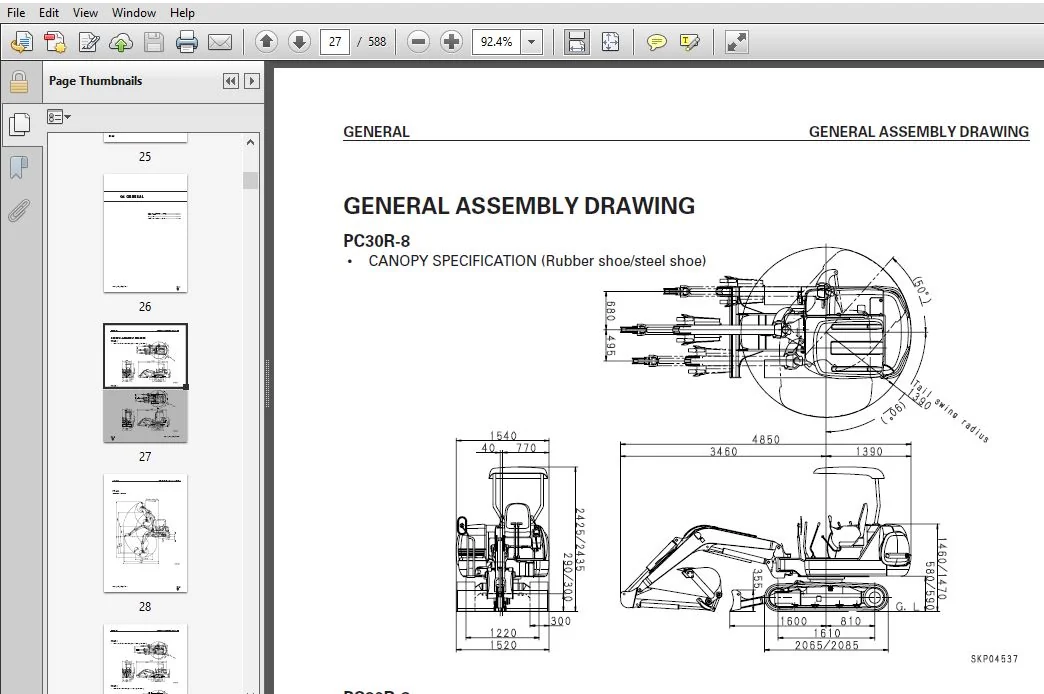Viewport: 1044px width, 694px height.
Task: Print the document with printer icon
Action: (186, 42)
